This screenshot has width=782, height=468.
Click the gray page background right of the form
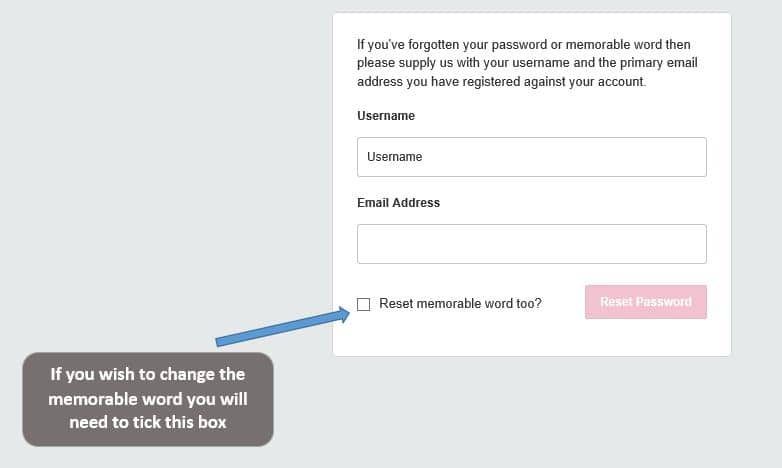click(757, 200)
